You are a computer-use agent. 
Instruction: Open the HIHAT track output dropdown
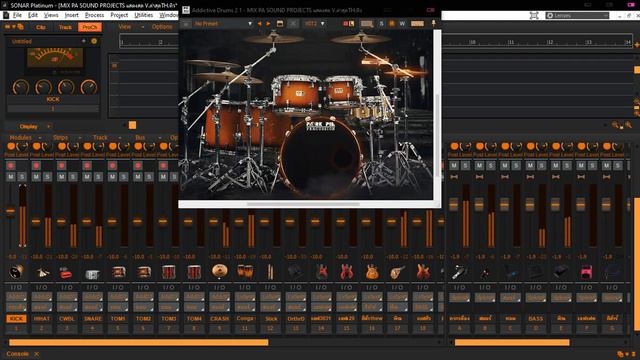tap(42, 307)
